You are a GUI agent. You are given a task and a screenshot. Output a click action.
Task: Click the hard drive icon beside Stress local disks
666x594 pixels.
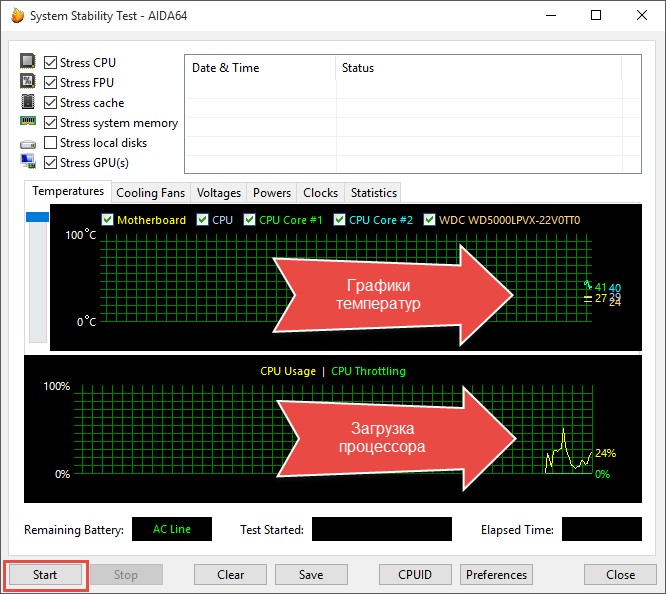[x=28, y=144]
